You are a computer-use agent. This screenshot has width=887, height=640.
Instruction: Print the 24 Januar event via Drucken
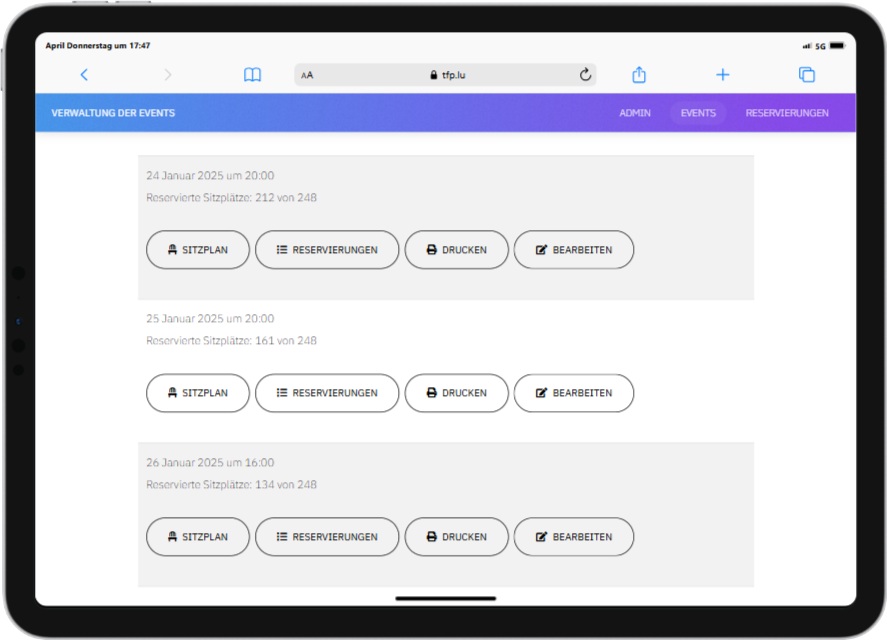pos(456,250)
